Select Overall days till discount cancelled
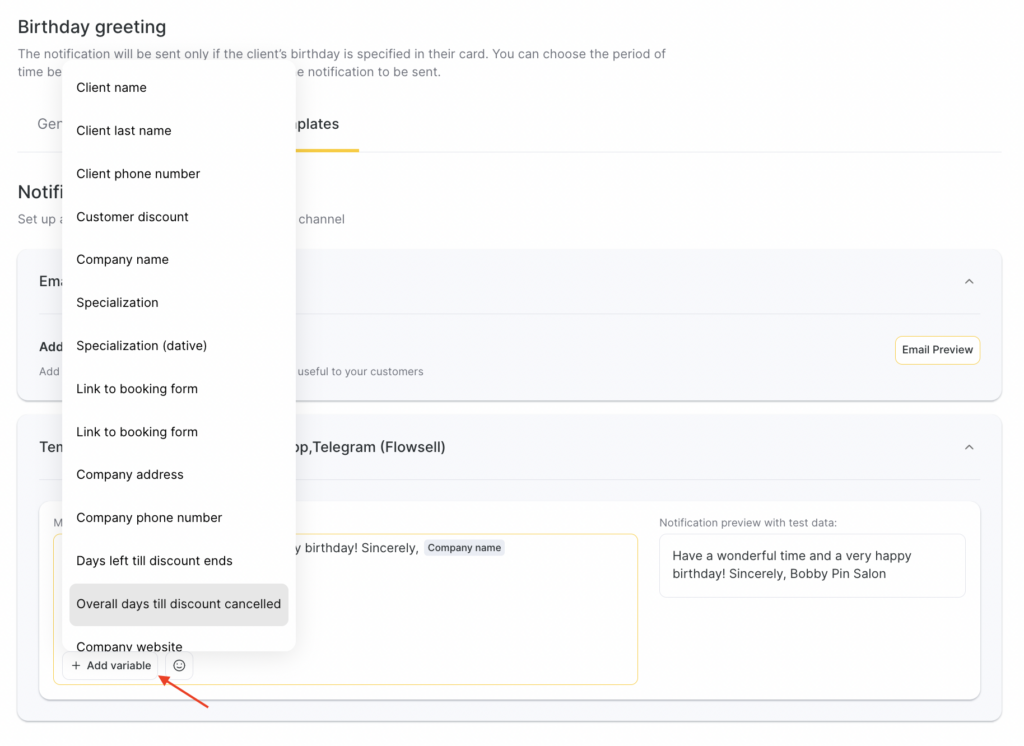Screen dimensions: 1024x746 click(178, 604)
